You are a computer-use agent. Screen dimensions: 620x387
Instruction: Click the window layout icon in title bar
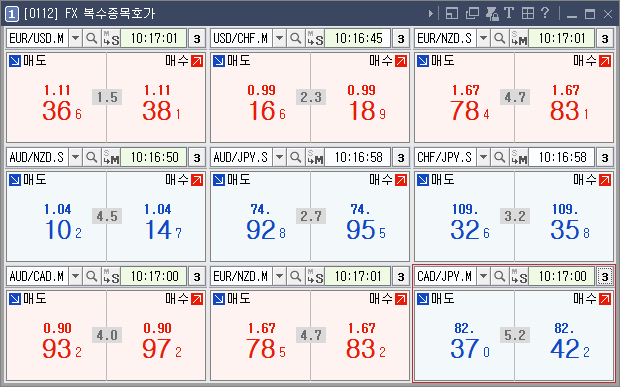[x=452, y=13]
